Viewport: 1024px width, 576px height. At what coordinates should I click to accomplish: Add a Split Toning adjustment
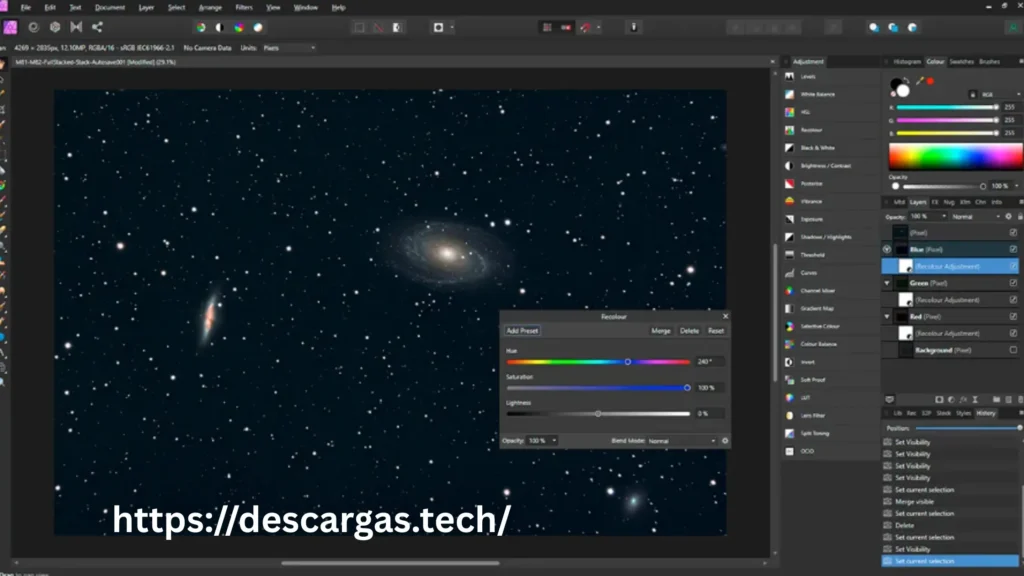(831, 433)
